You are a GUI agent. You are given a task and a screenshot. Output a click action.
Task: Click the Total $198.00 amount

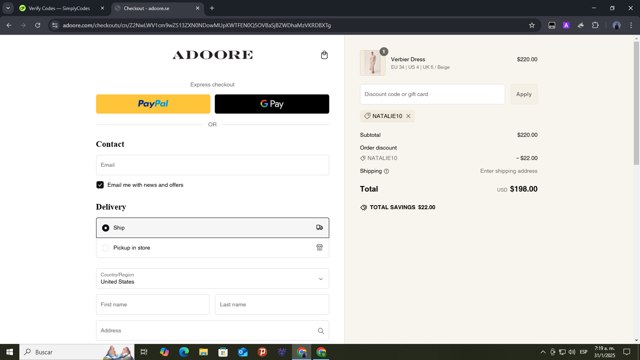[x=524, y=189]
